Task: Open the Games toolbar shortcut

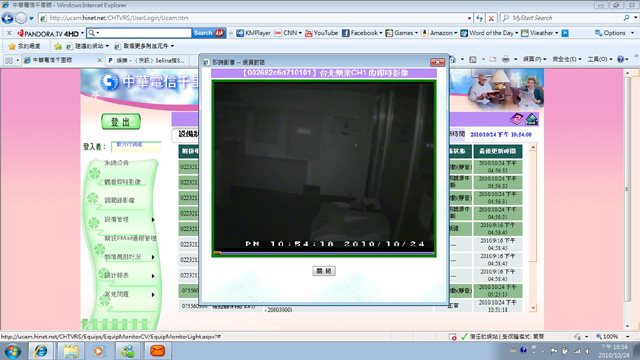Action: pyautogui.click(x=400, y=33)
